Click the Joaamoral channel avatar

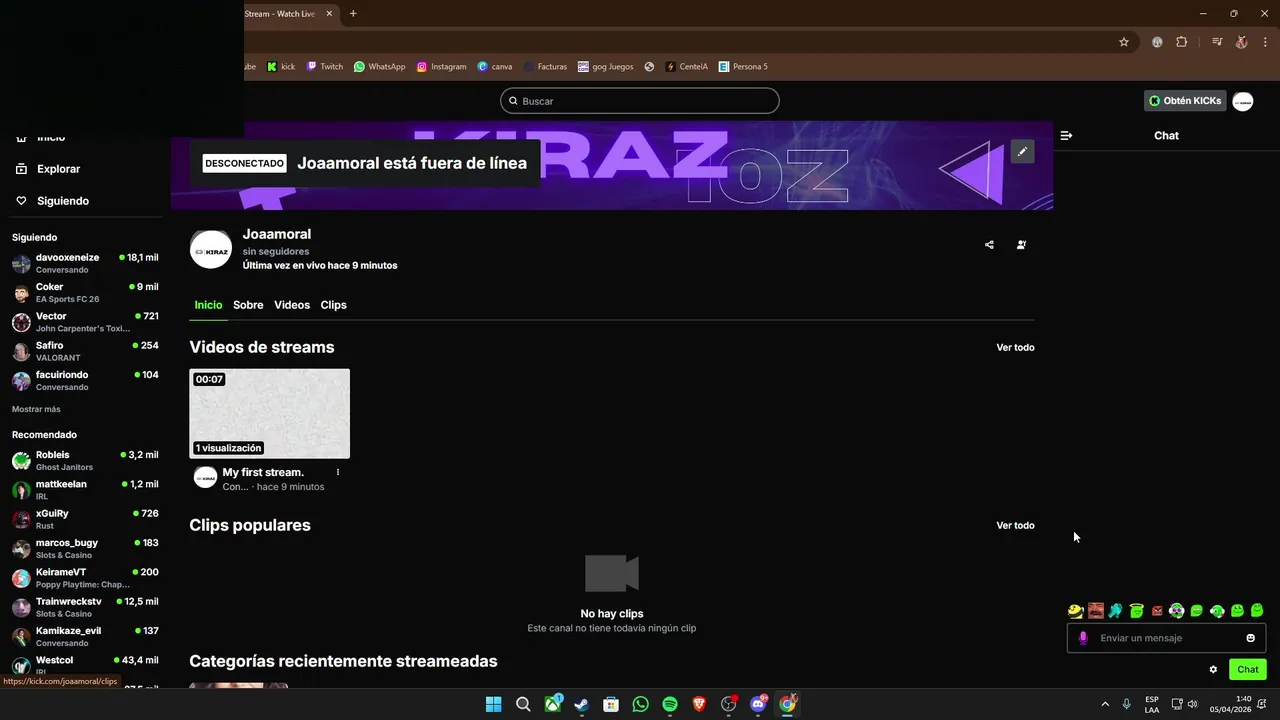(211, 250)
